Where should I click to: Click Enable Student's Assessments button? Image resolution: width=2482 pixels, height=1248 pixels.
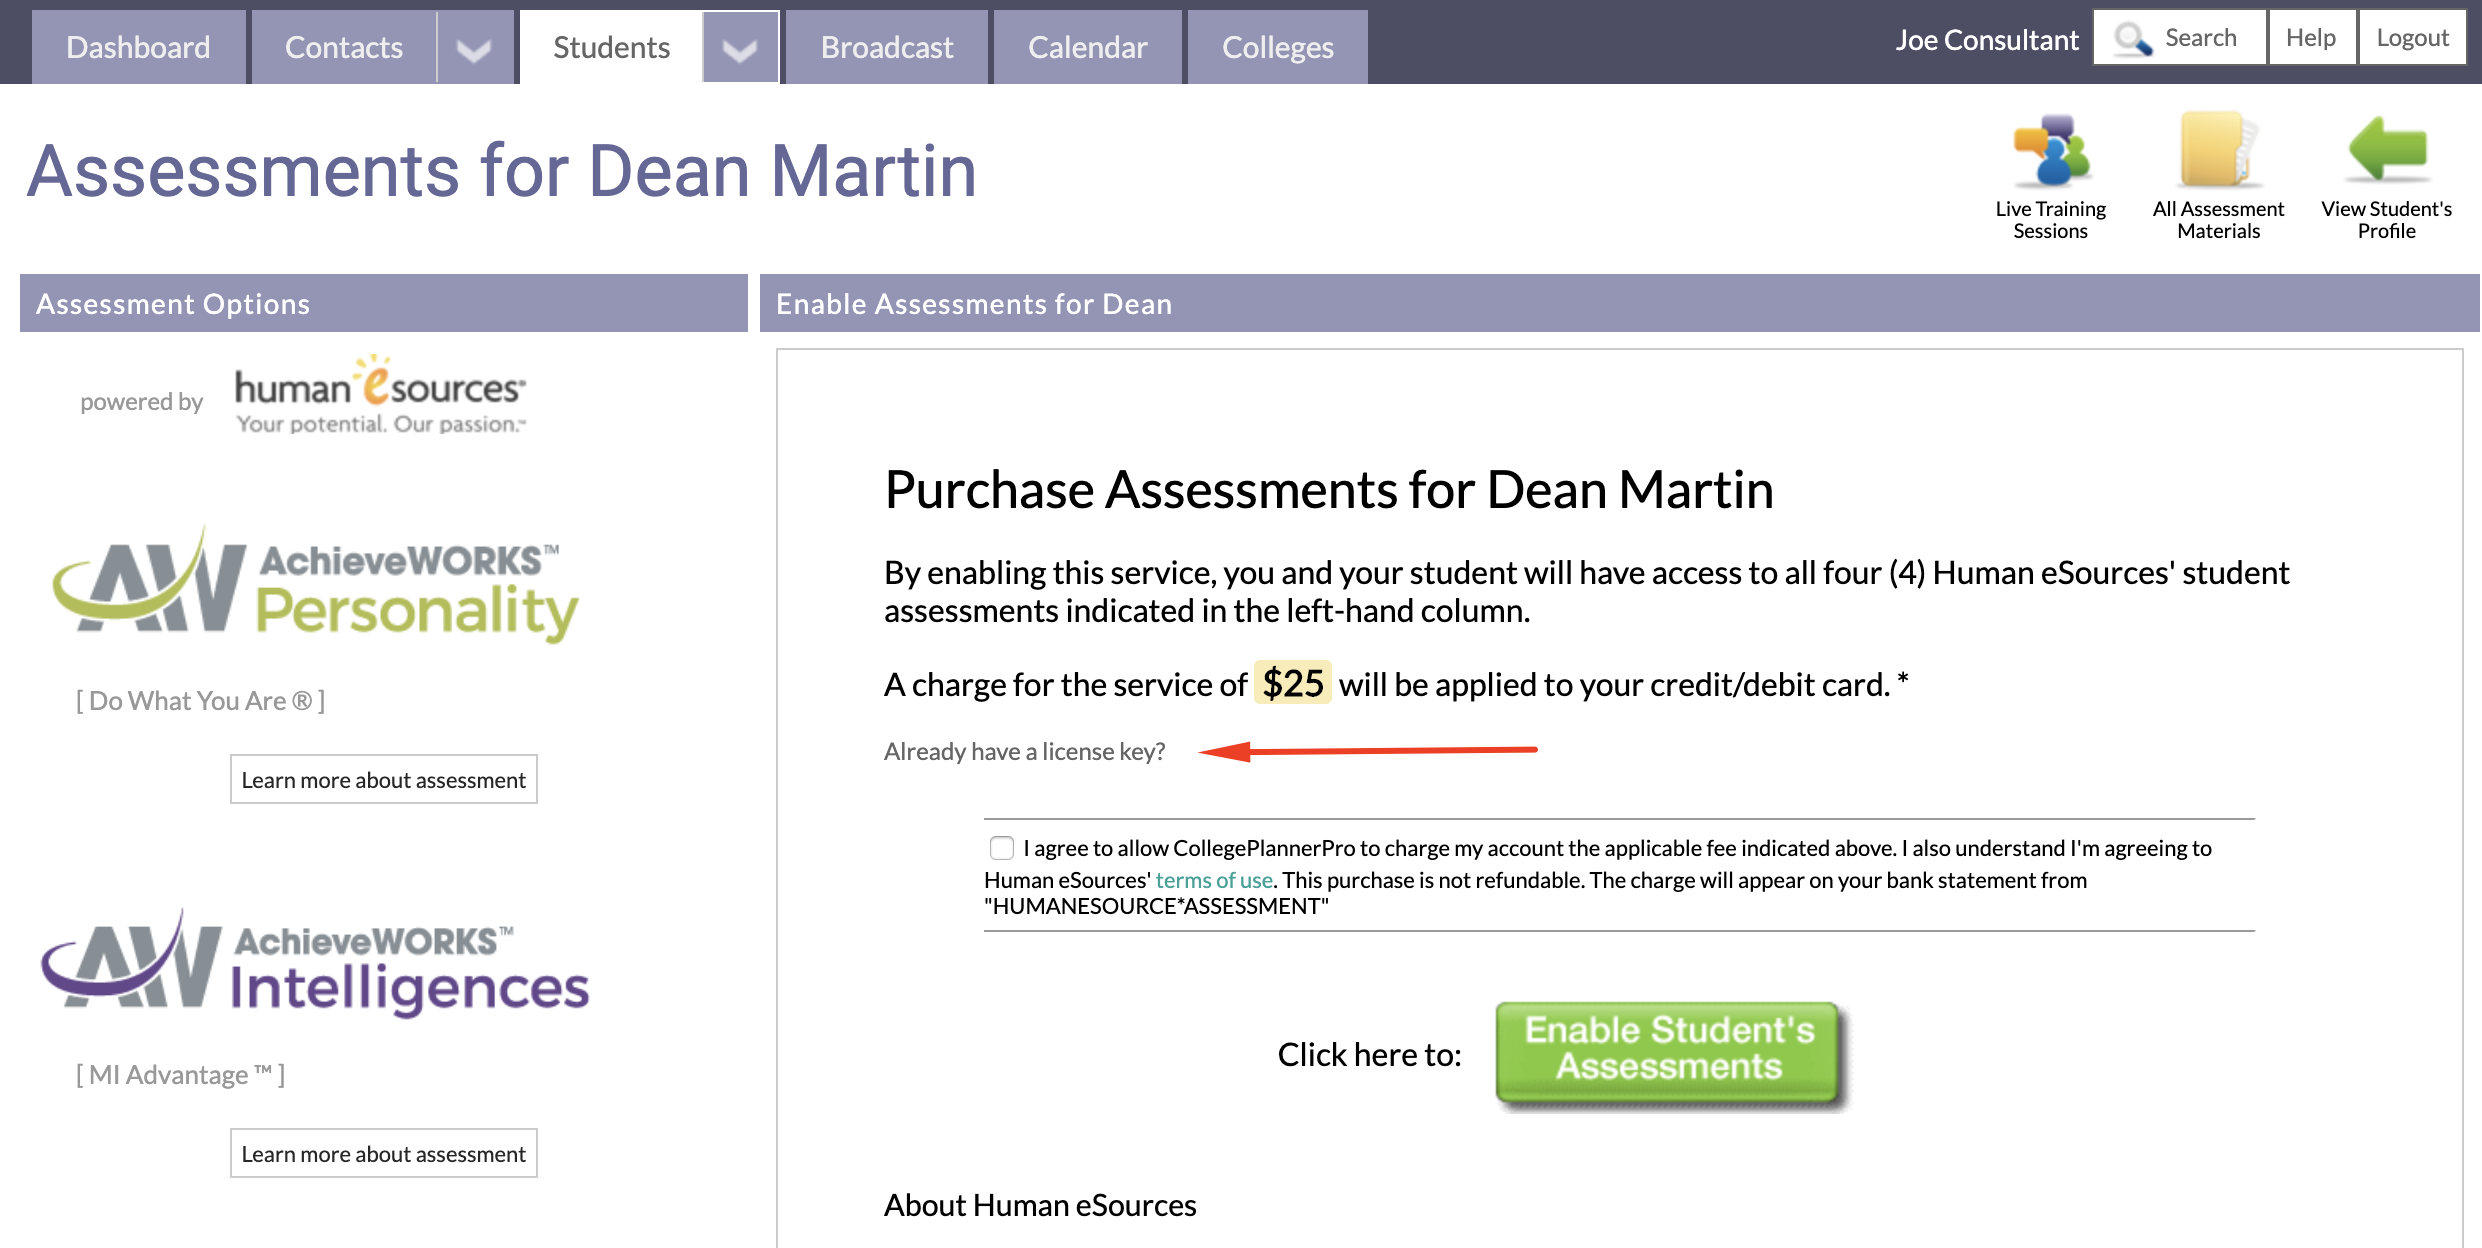tap(1669, 1052)
